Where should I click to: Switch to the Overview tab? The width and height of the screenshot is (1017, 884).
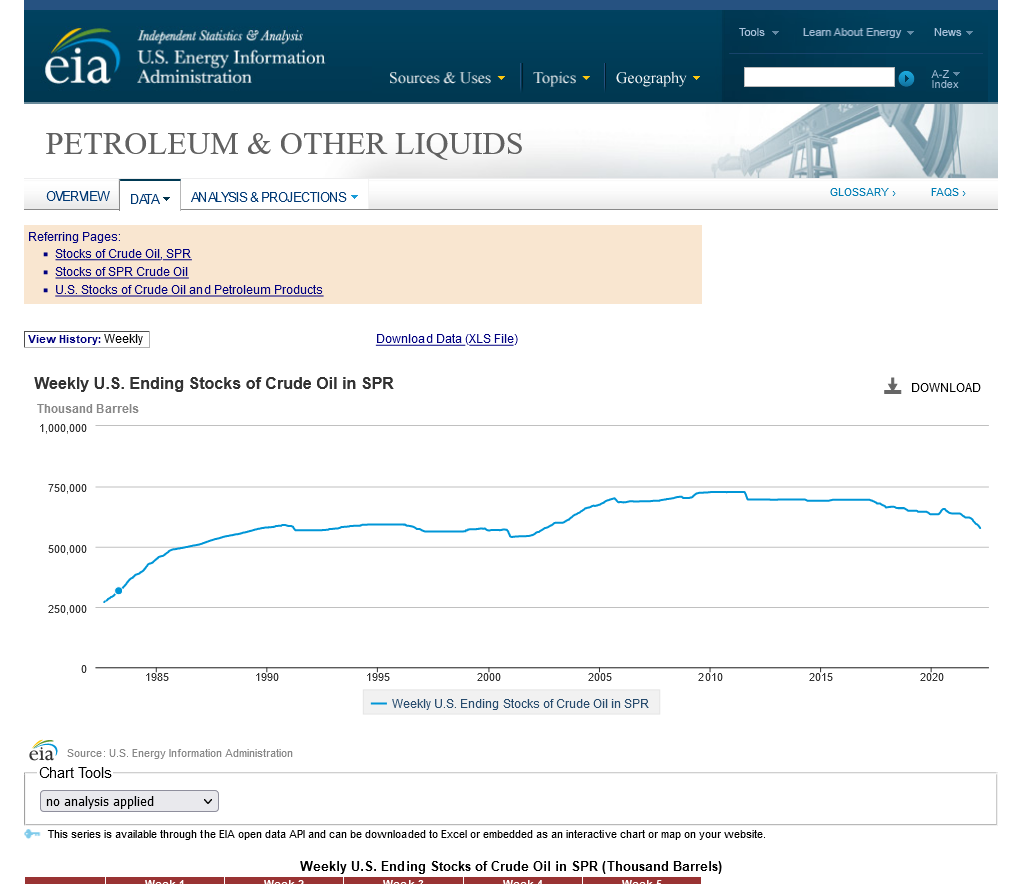tap(78, 196)
